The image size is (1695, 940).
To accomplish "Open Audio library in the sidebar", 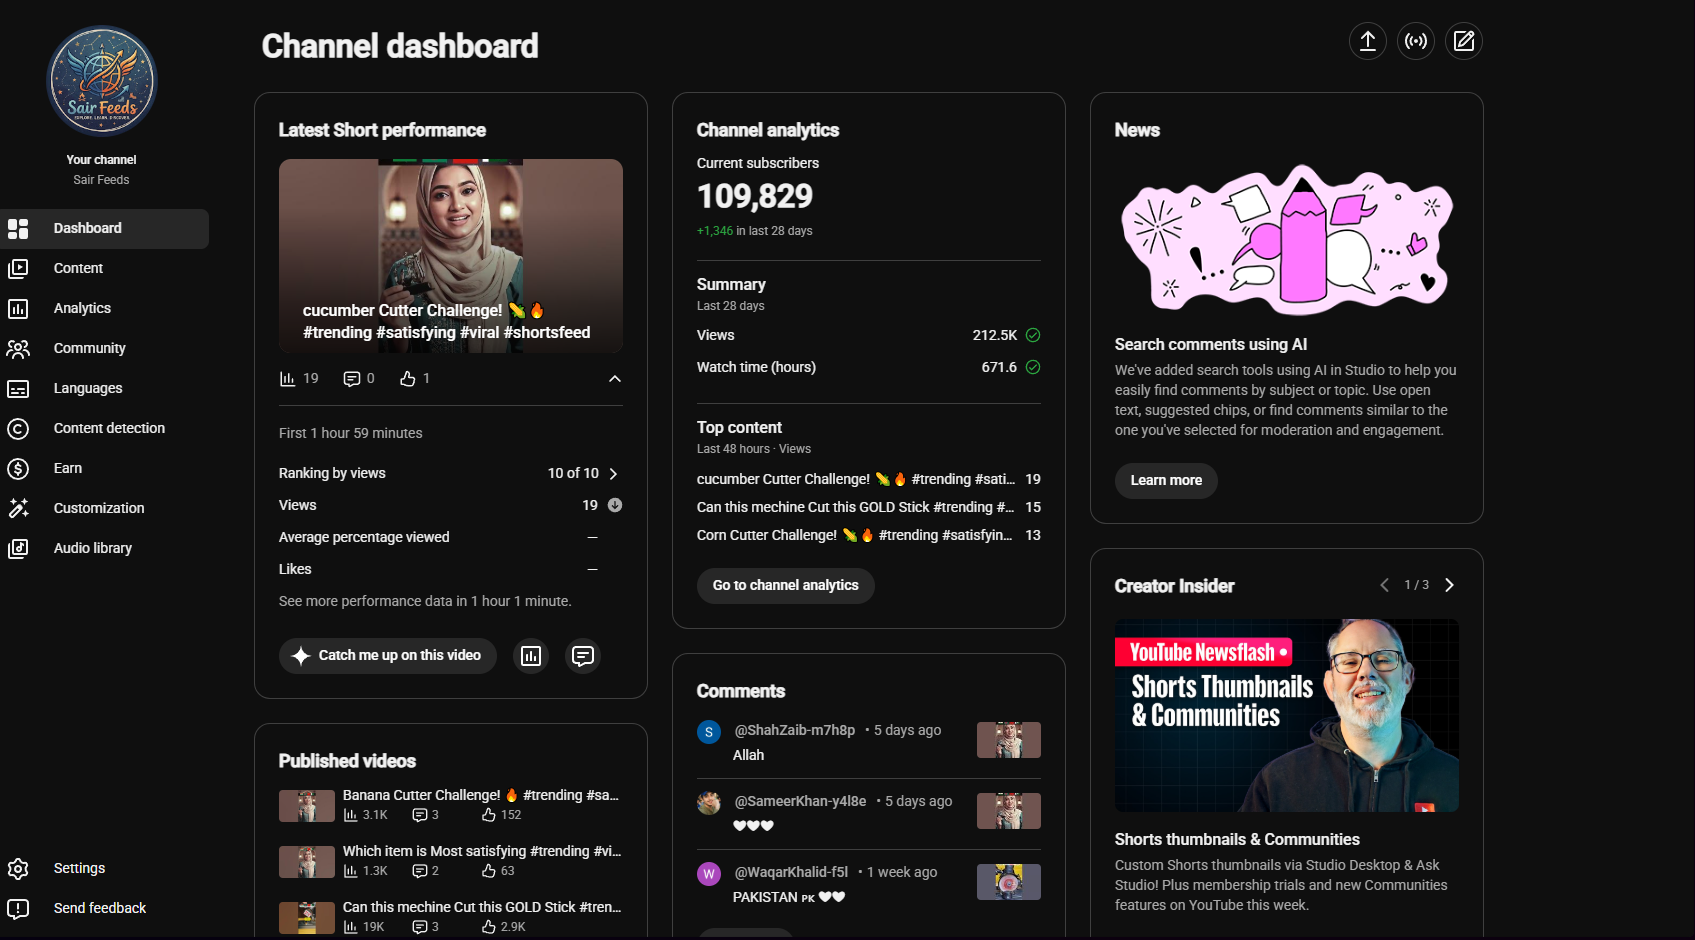I will pyautogui.click(x=104, y=548).
